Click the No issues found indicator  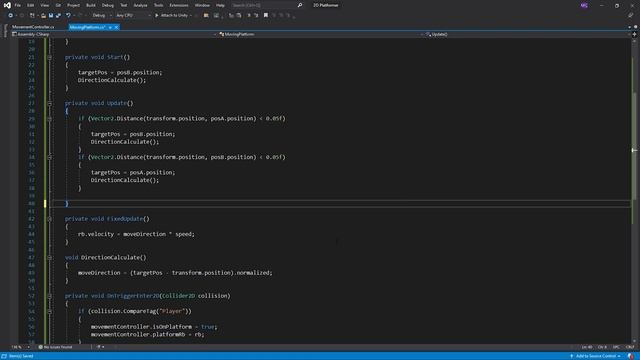pyautogui.click(x=56, y=347)
